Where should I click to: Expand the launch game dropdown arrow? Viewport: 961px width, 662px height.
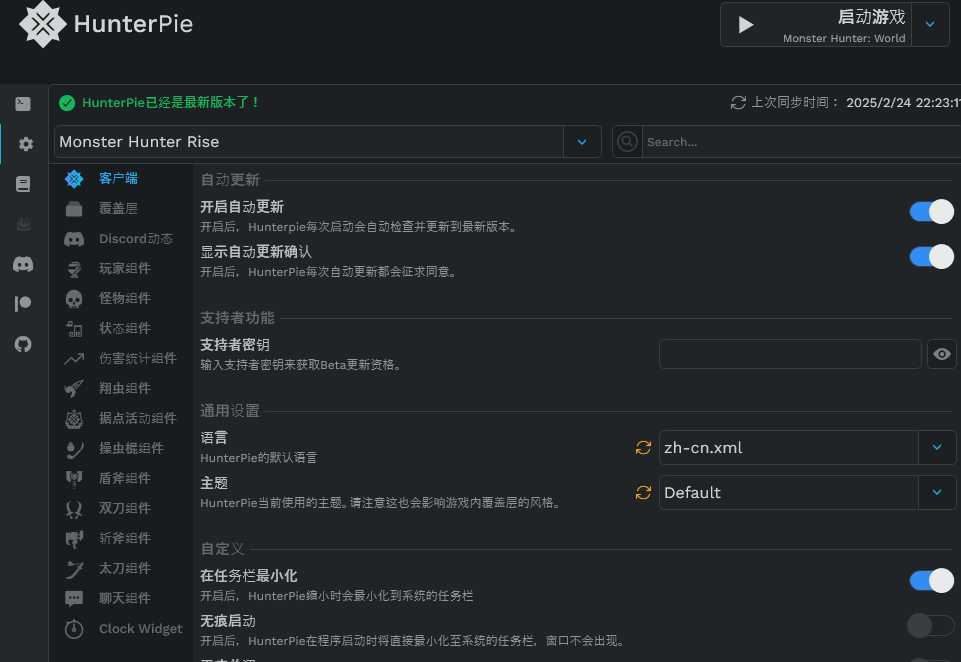coord(930,24)
